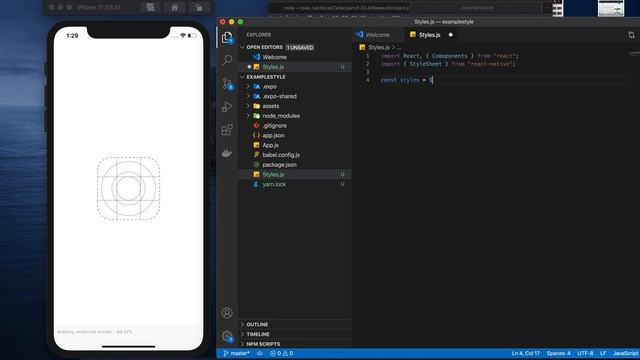Click the simulator rotate toolbar icon
The width and height of the screenshot is (640, 360).
click(x=199, y=7)
